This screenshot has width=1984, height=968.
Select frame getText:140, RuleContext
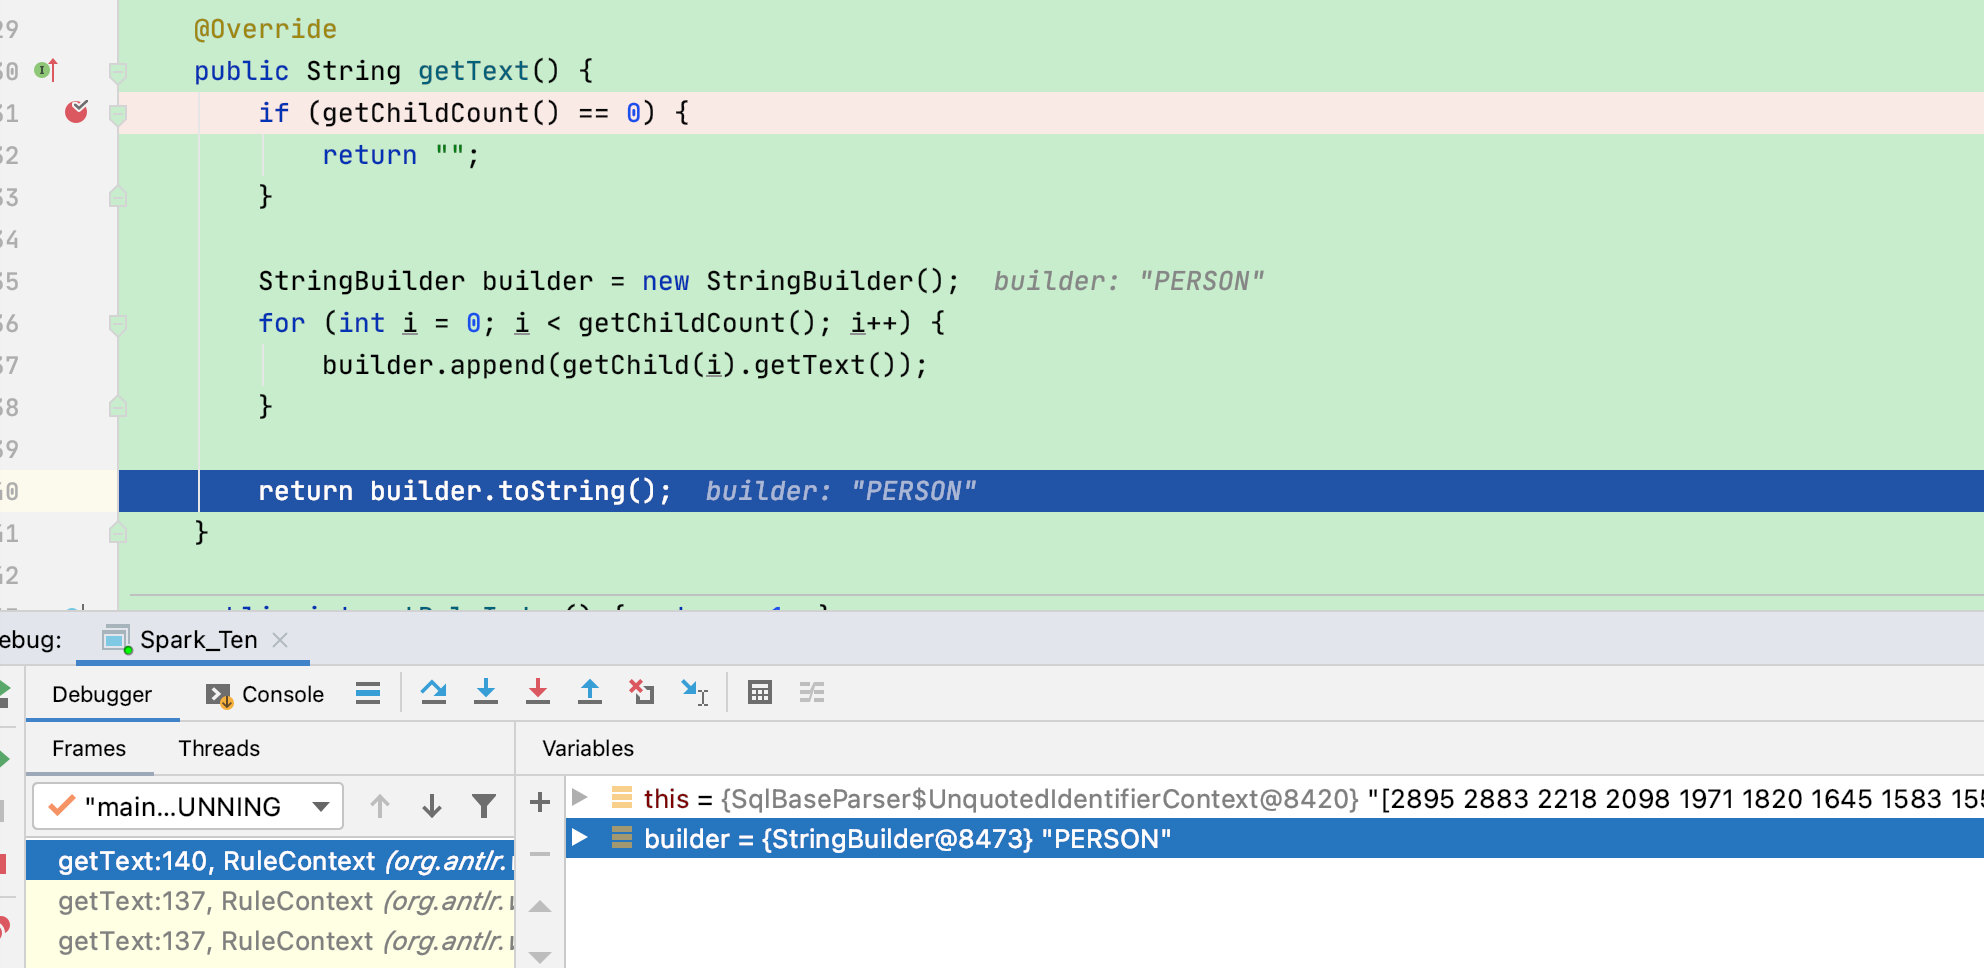[270, 861]
